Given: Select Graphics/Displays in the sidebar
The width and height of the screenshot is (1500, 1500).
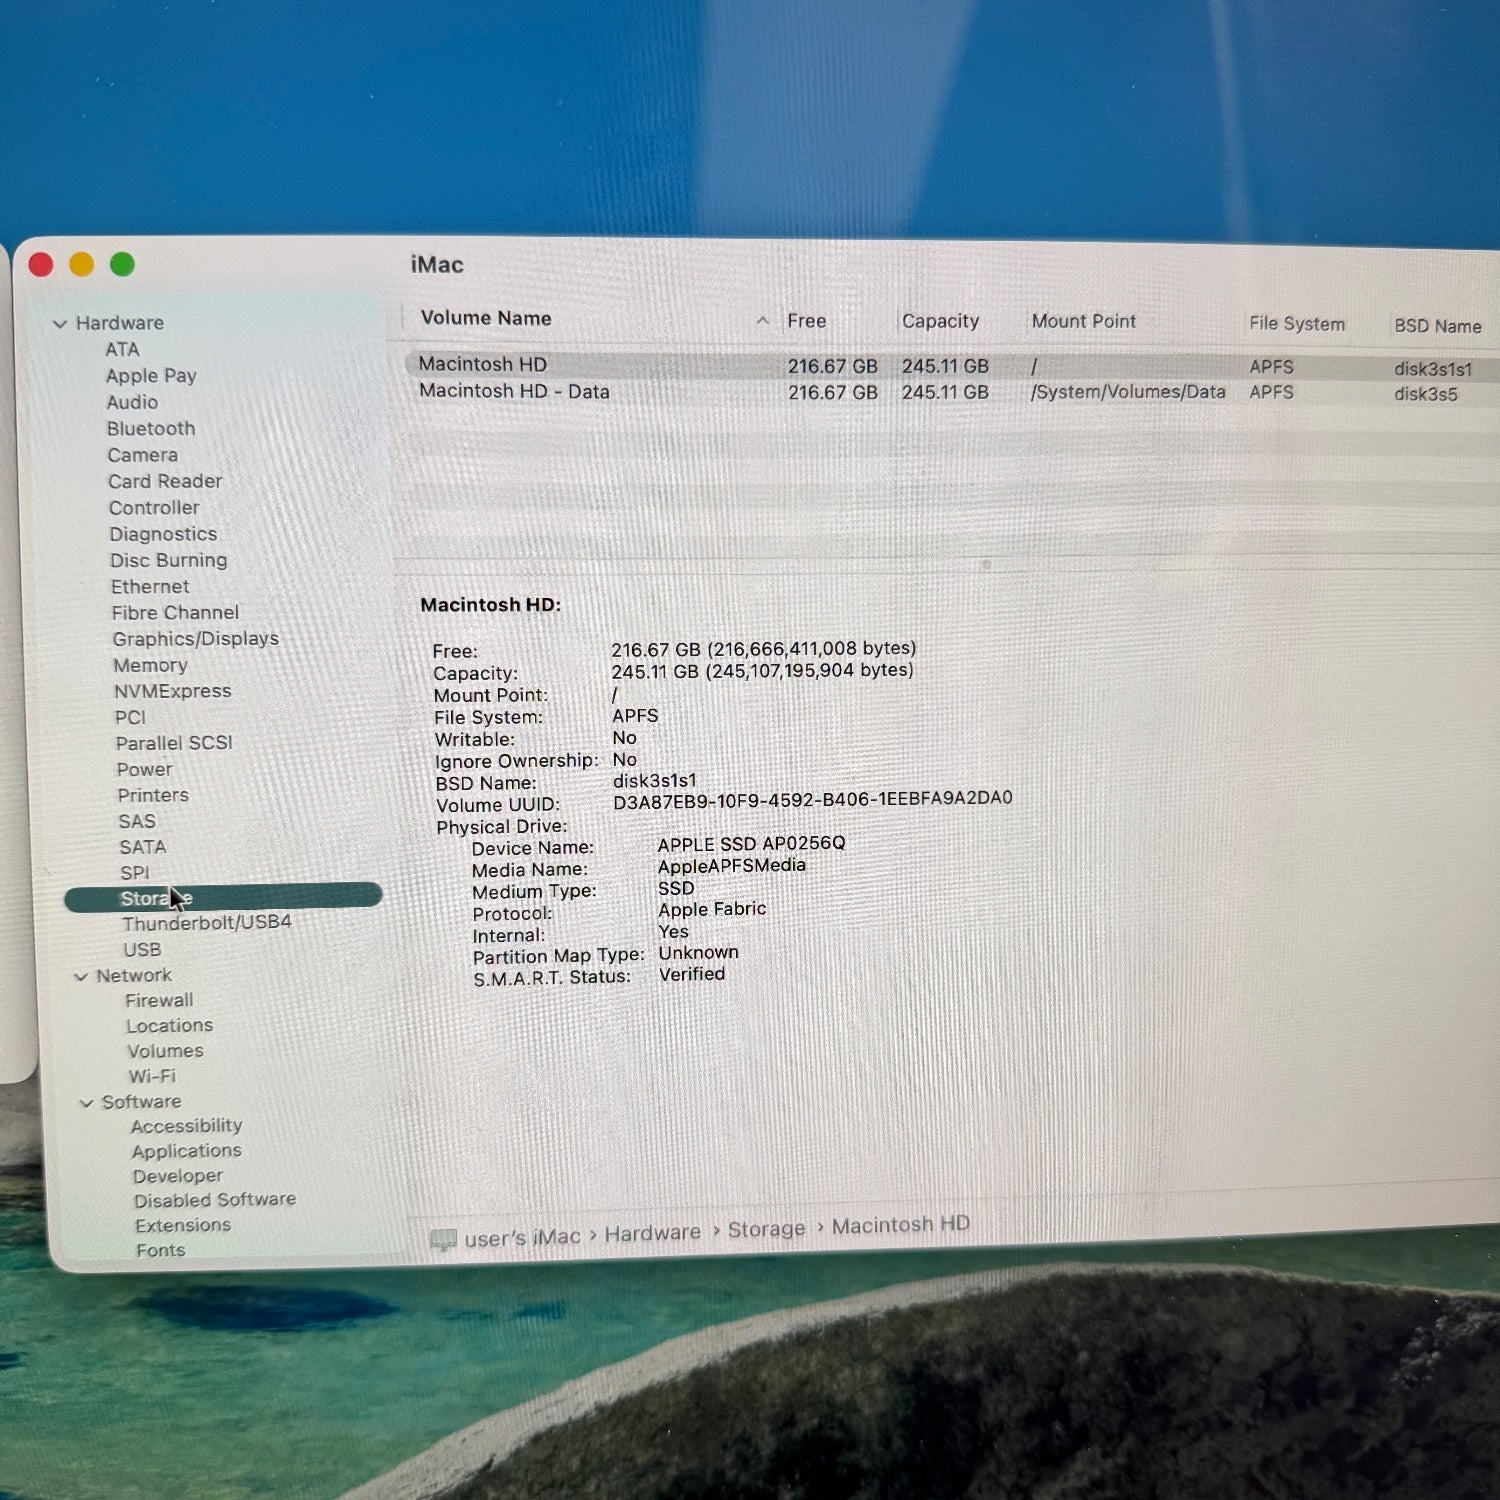Looking at the screenshot, I should [x=195, y=639].
